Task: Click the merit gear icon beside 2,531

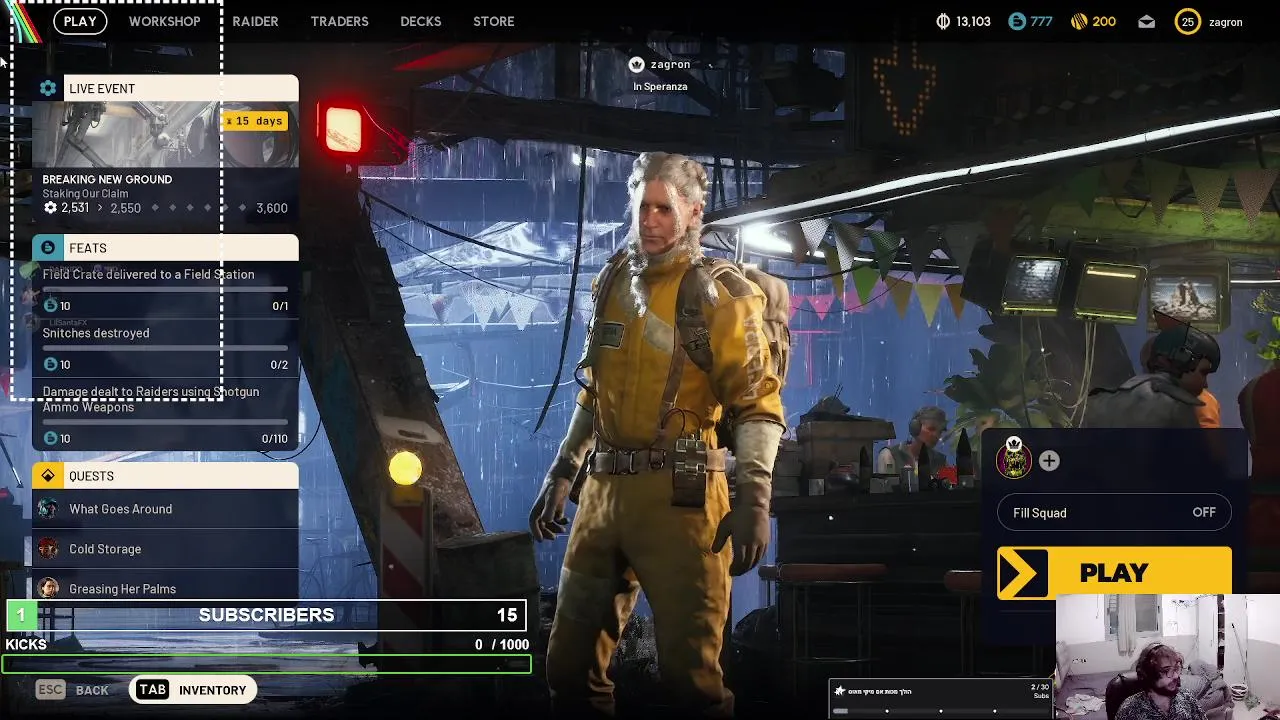Action: 50,208
